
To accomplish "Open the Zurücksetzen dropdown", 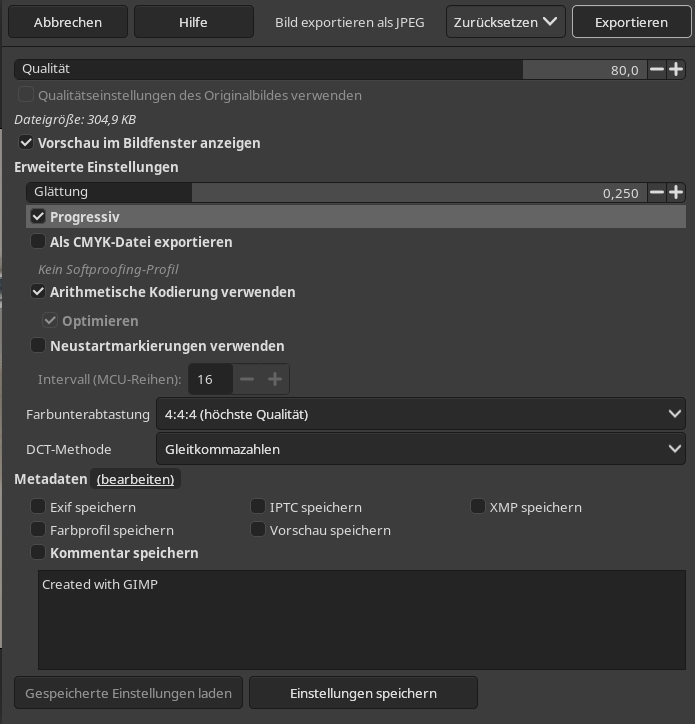I will 506,22.
